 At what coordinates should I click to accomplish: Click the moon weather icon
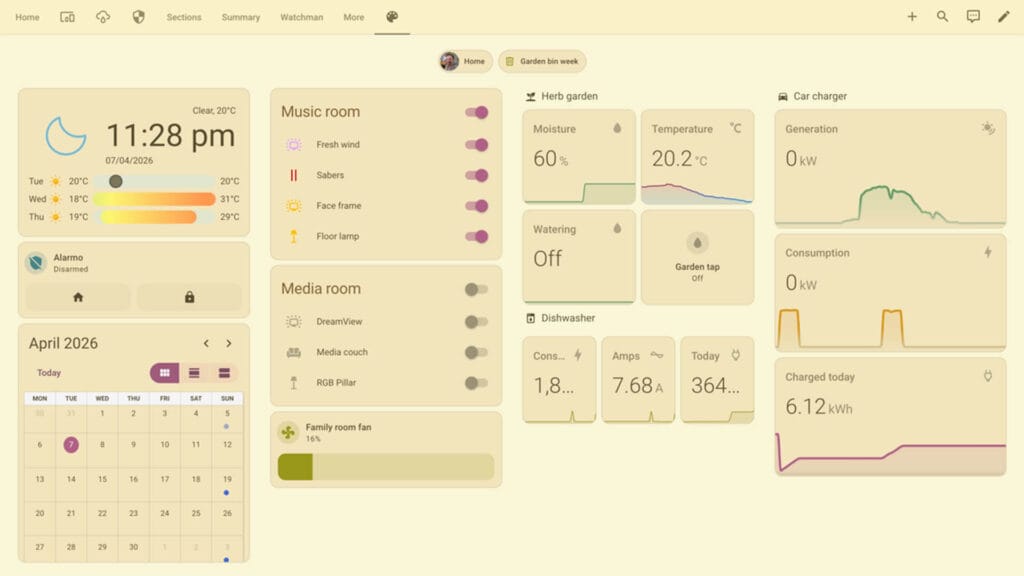65,136
